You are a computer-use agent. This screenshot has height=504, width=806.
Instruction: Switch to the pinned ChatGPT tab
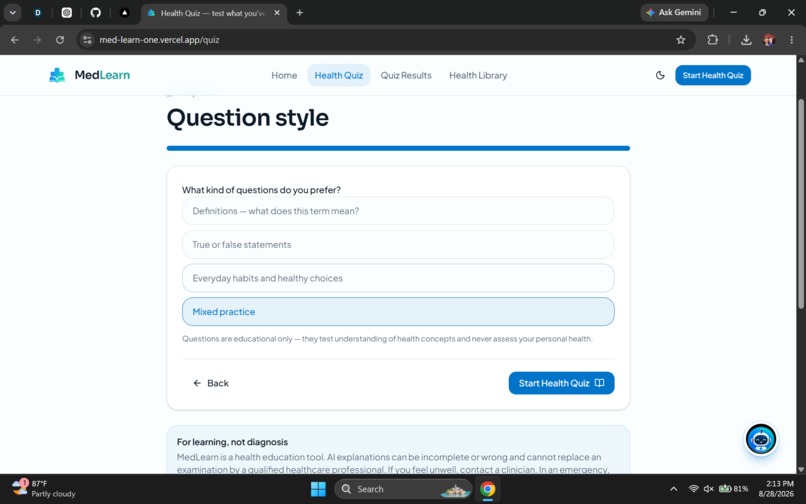click(67, 13)
